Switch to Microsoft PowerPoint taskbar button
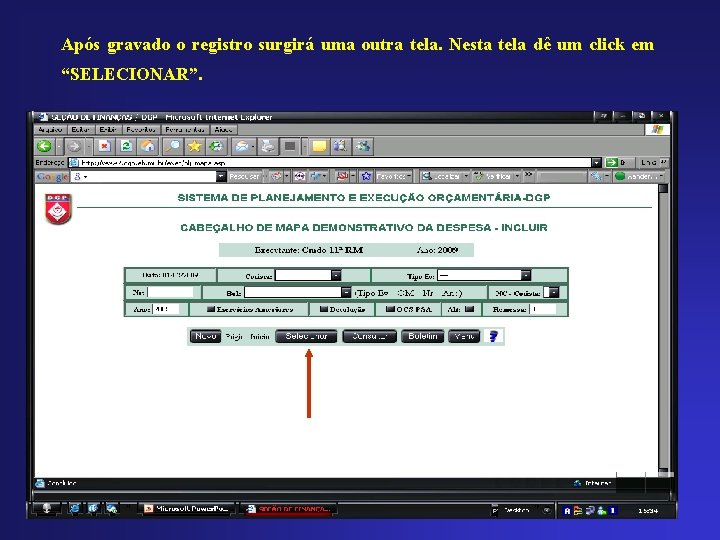The width and height of the screenshot is (720, 540). 186,509
